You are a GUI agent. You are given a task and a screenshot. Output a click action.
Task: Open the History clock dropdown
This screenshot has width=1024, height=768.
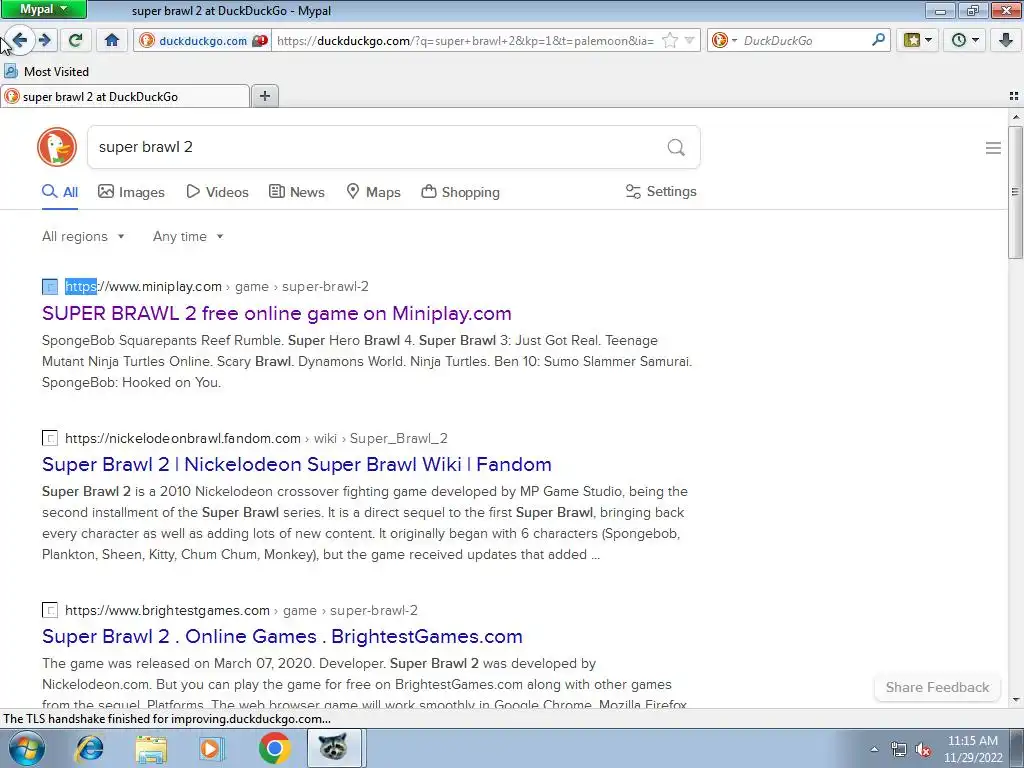tap(965, 40)
